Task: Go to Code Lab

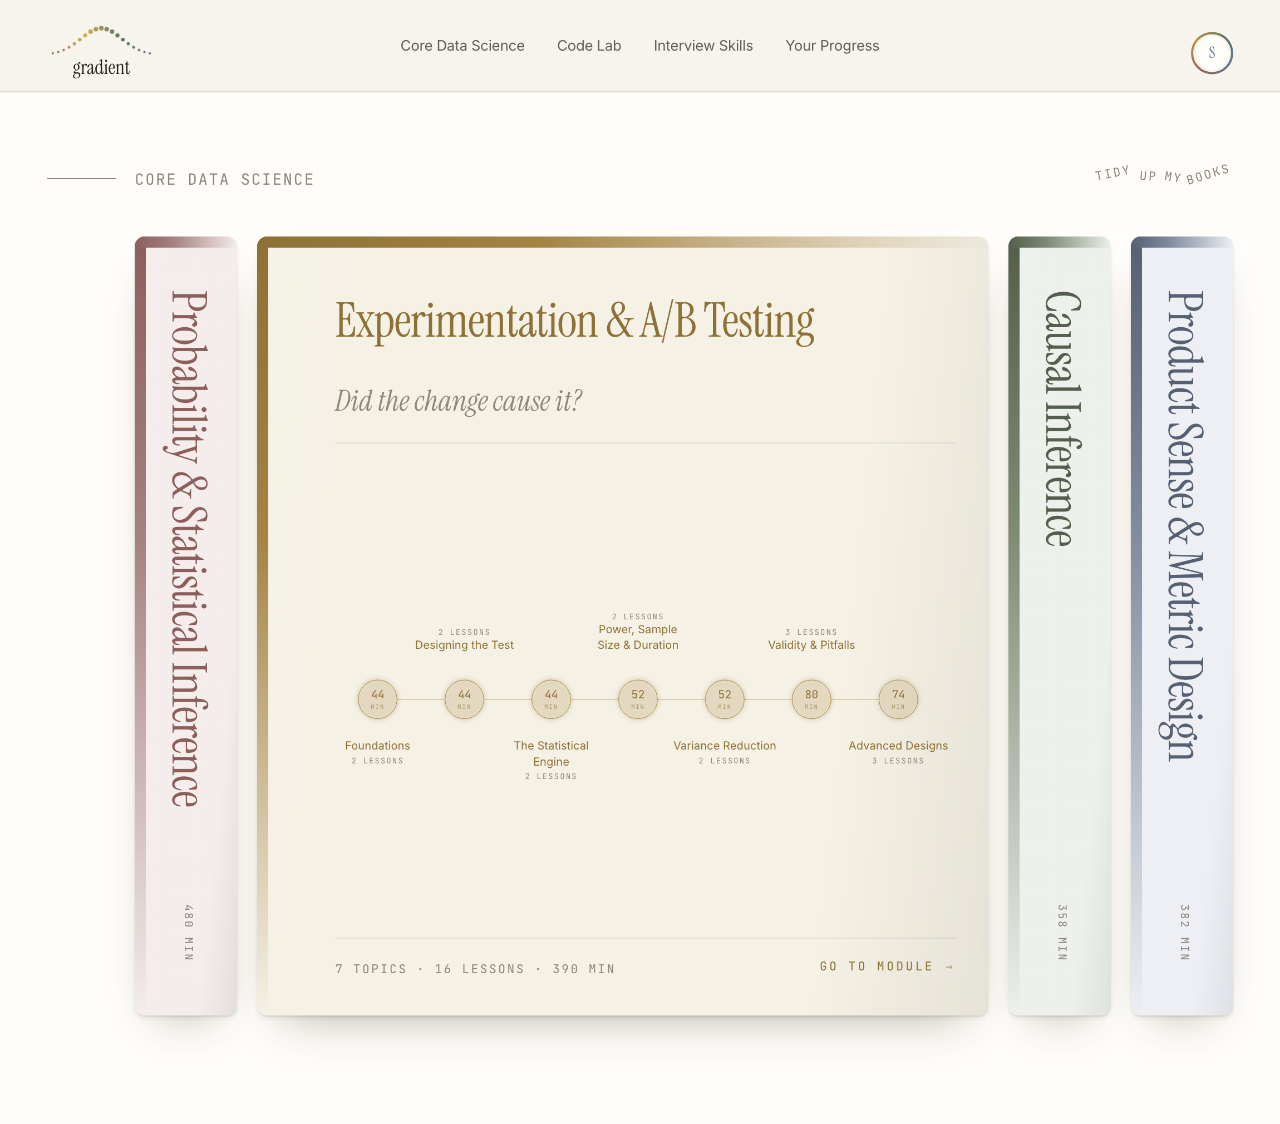Action: [x=589, y=46]
